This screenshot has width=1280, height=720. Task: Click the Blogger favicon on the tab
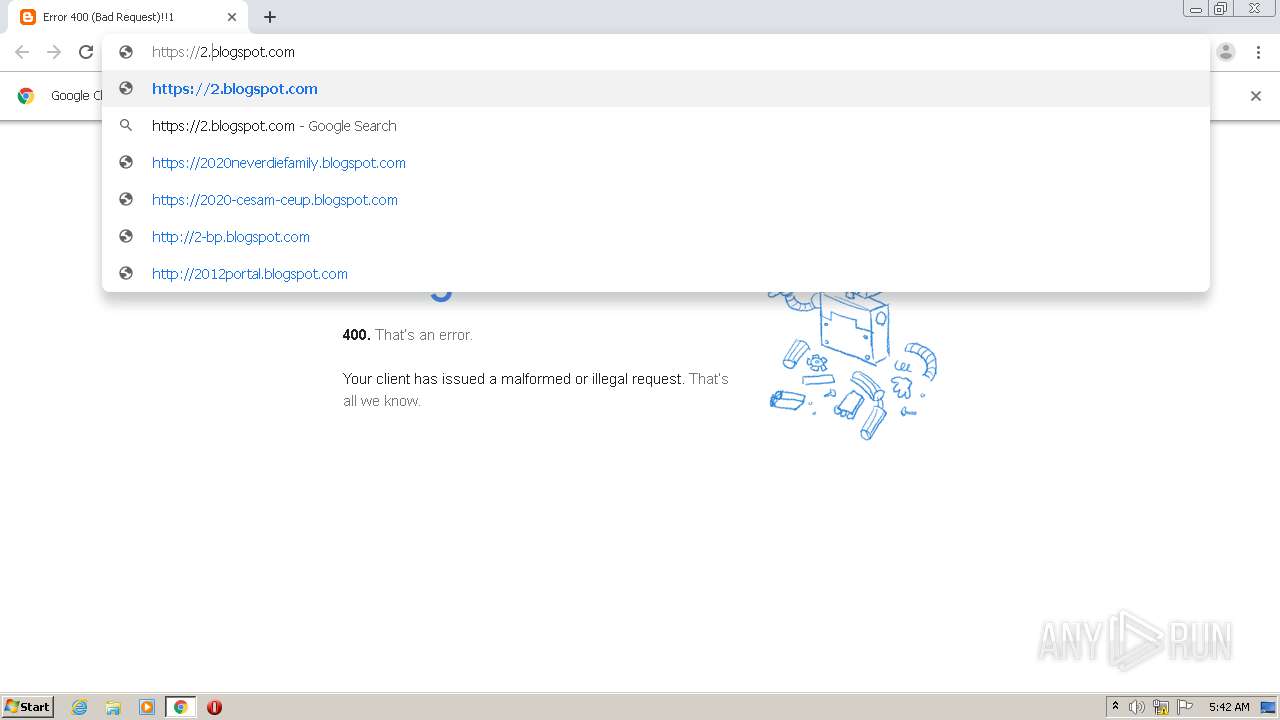tap(28, 17)
